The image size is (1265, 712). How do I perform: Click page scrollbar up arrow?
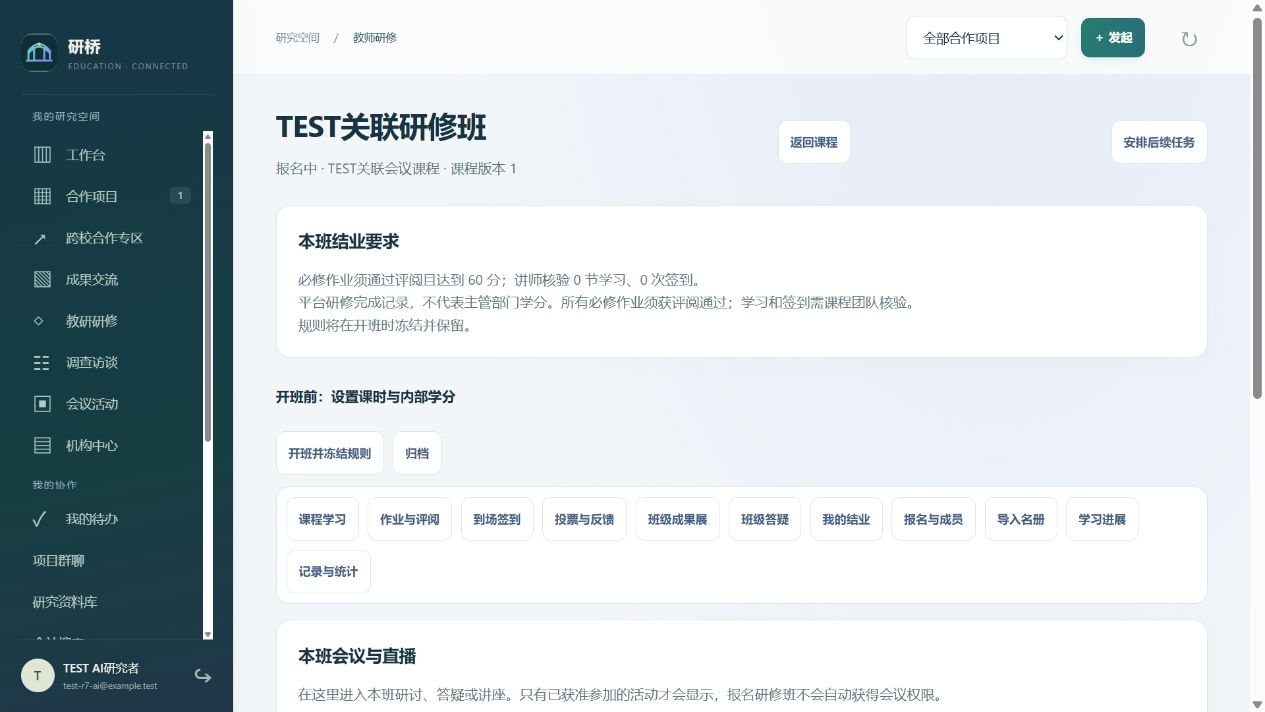(1257, 7)
